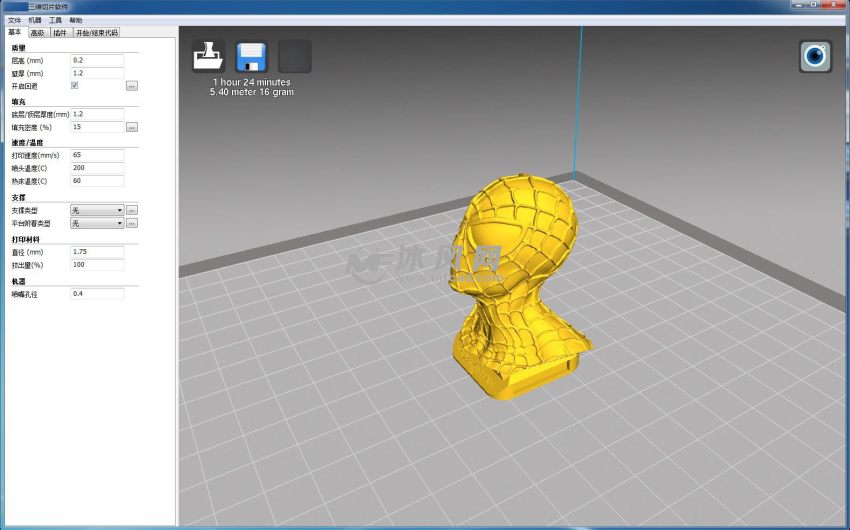Image resolution: width=850 pixels, height=530 pixels.
Task: Switch to the 高级 tab
Action: pyautogui.click(x=37, y=33)
